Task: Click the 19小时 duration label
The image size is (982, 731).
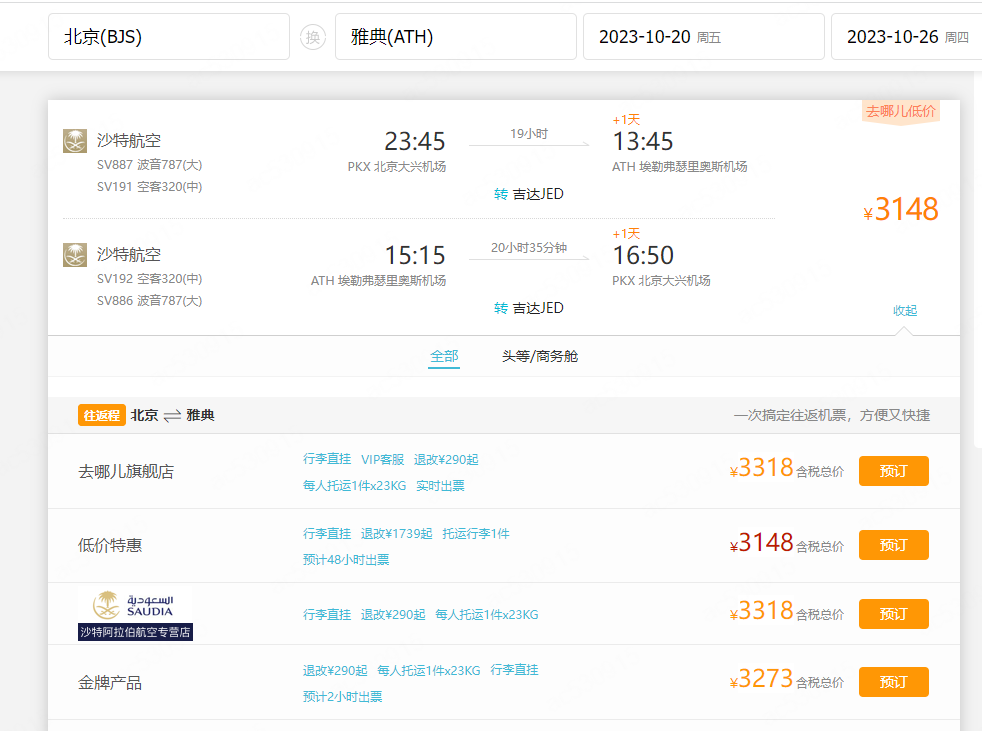Action: click(x=529, y=134)
